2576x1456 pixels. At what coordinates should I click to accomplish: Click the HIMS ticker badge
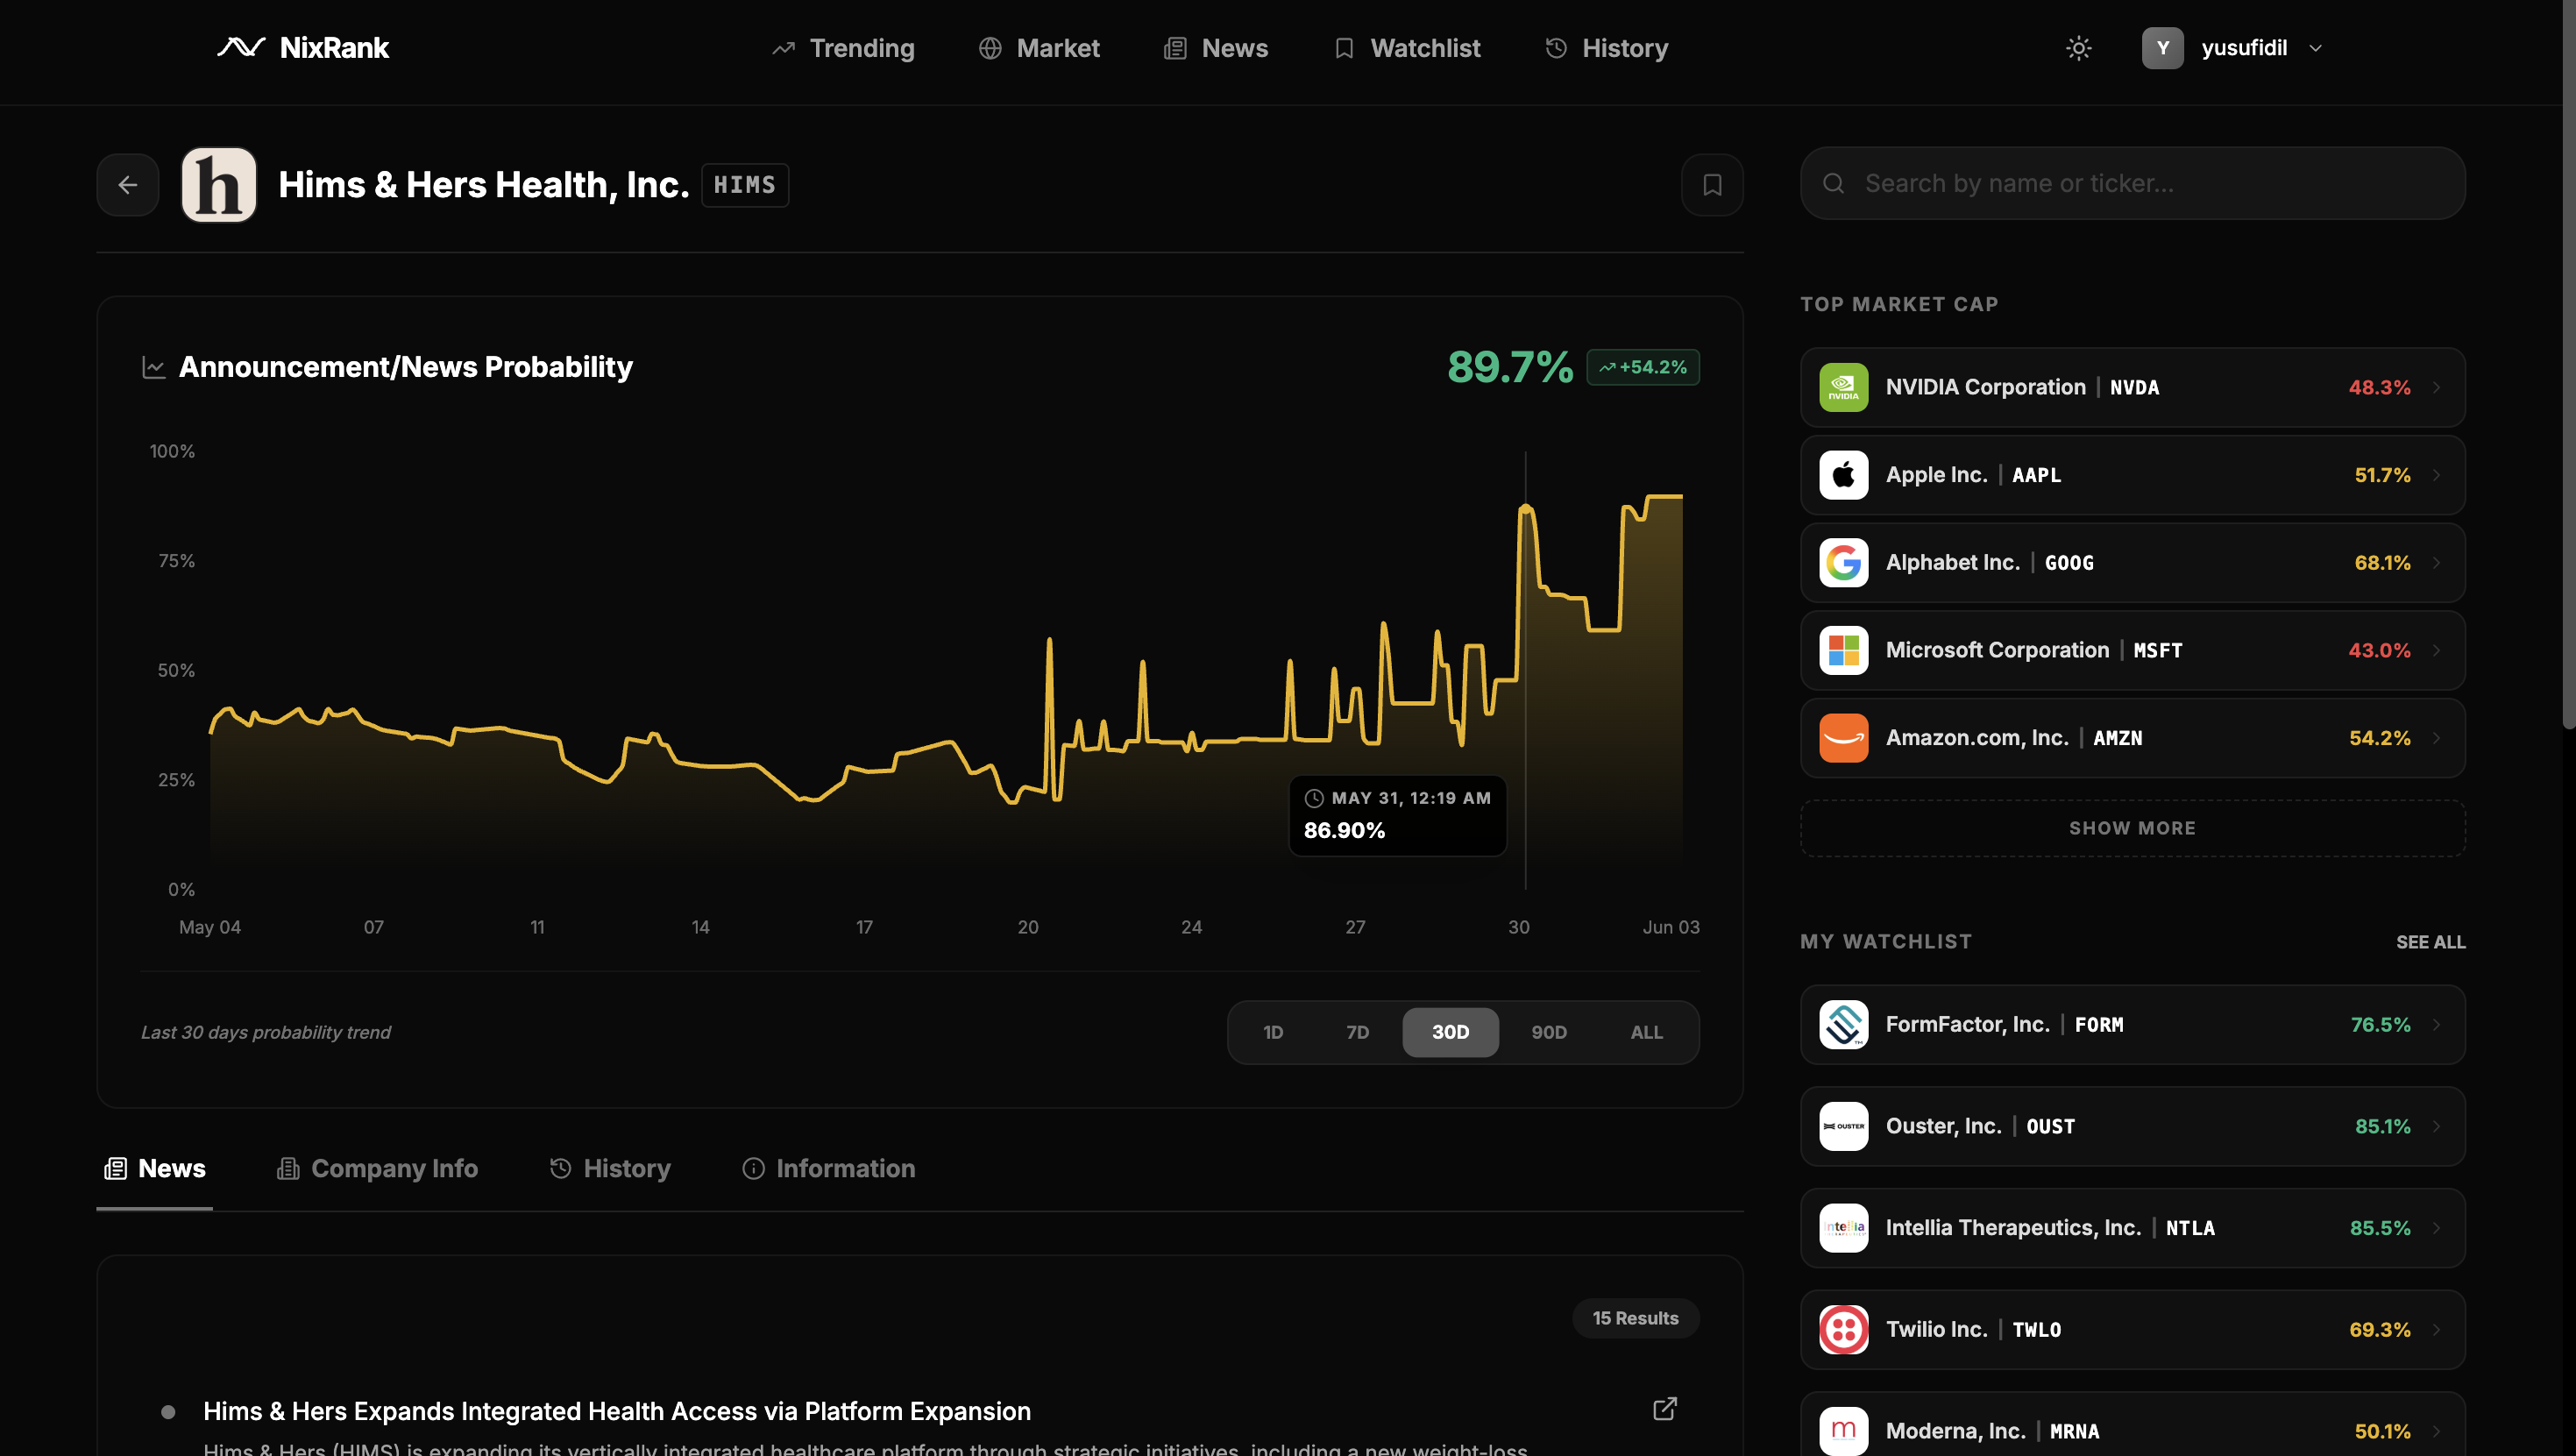(x=745, y=185)
